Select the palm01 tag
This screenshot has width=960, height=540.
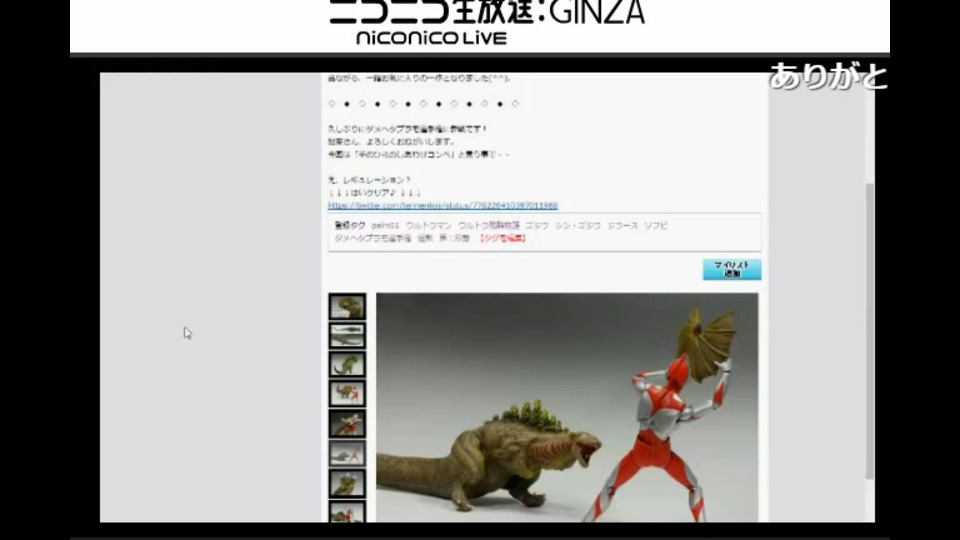pos(385,225)
